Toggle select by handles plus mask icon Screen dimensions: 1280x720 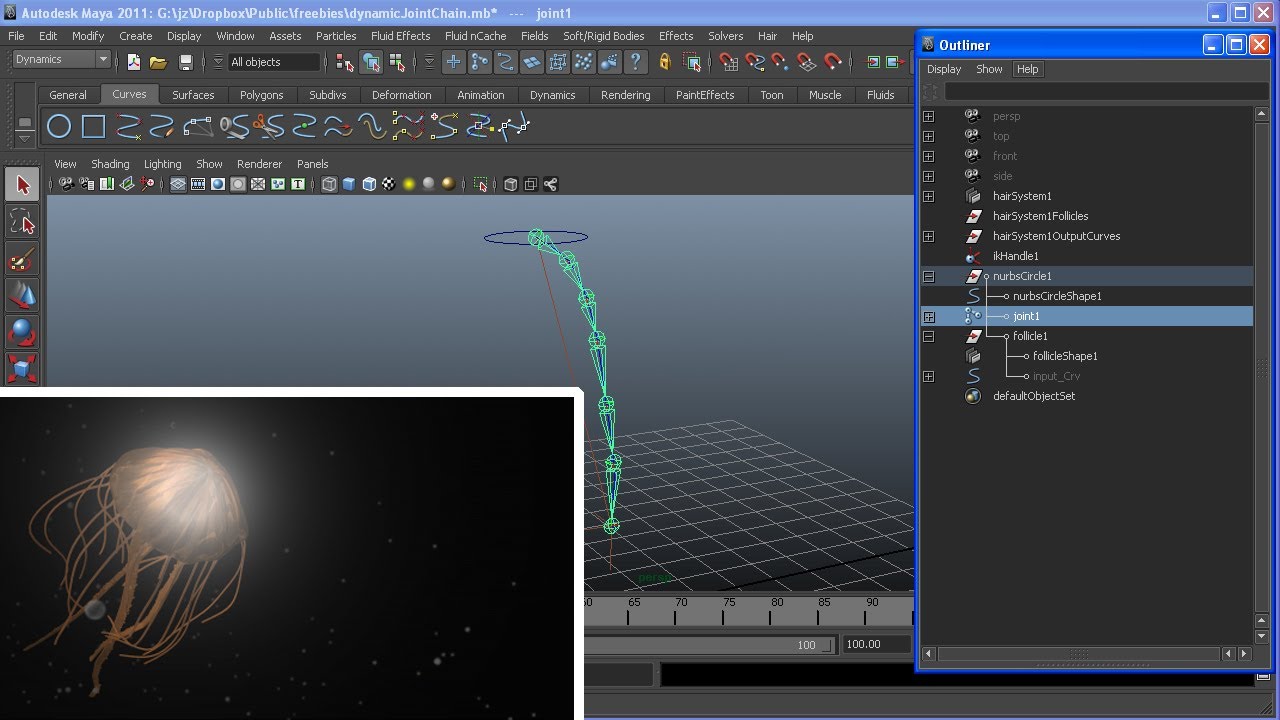click(454, 62)
